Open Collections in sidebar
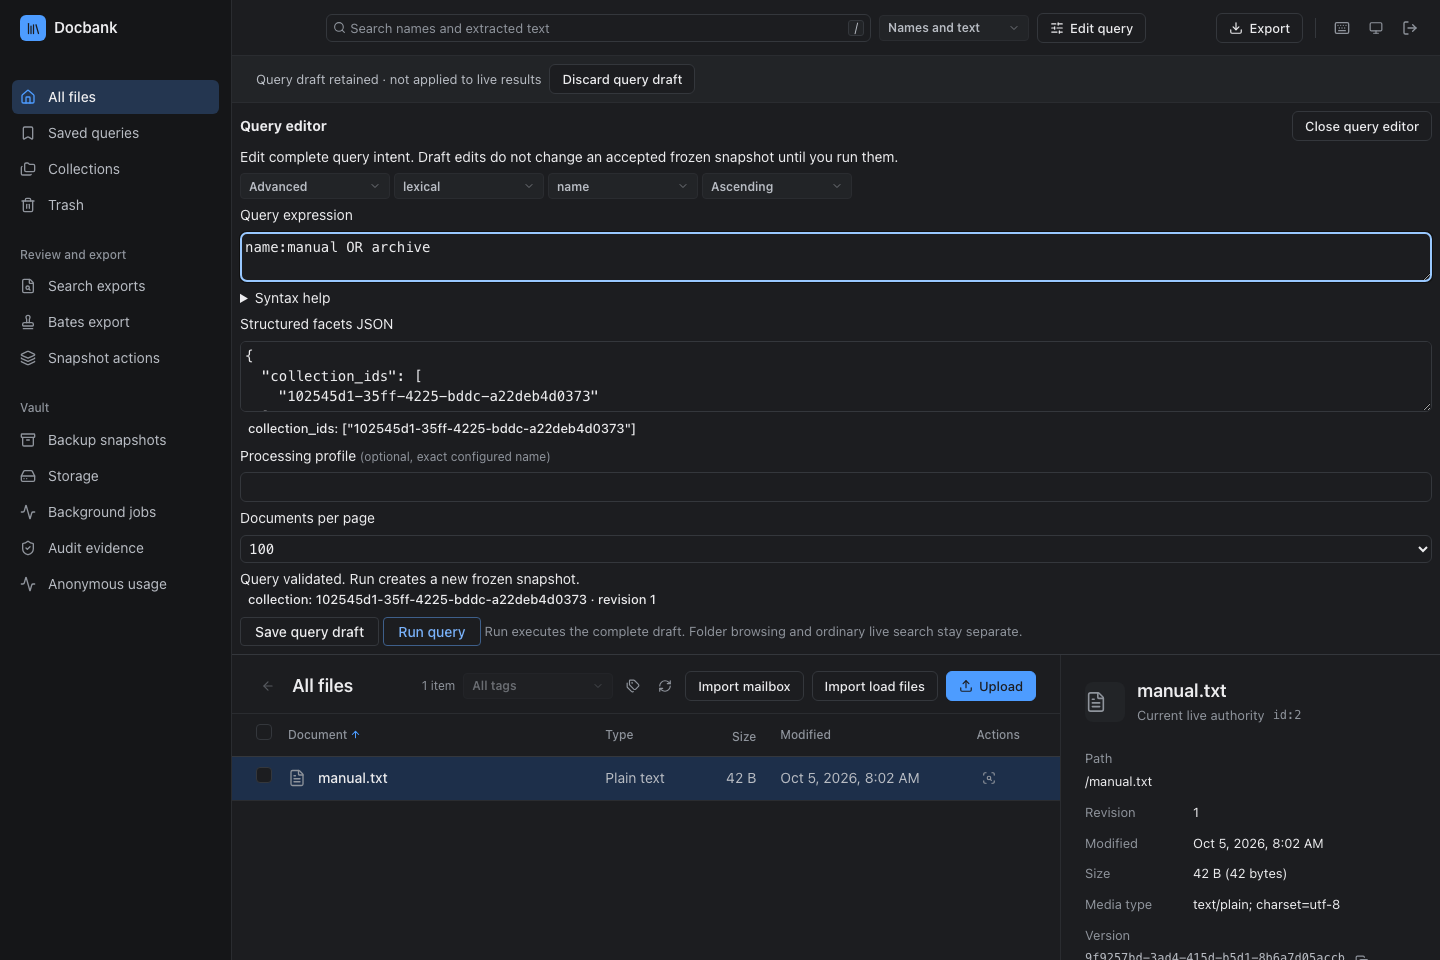Image resolution: width=1440 pixels, height=960 pixels. (x=115, y=169)
